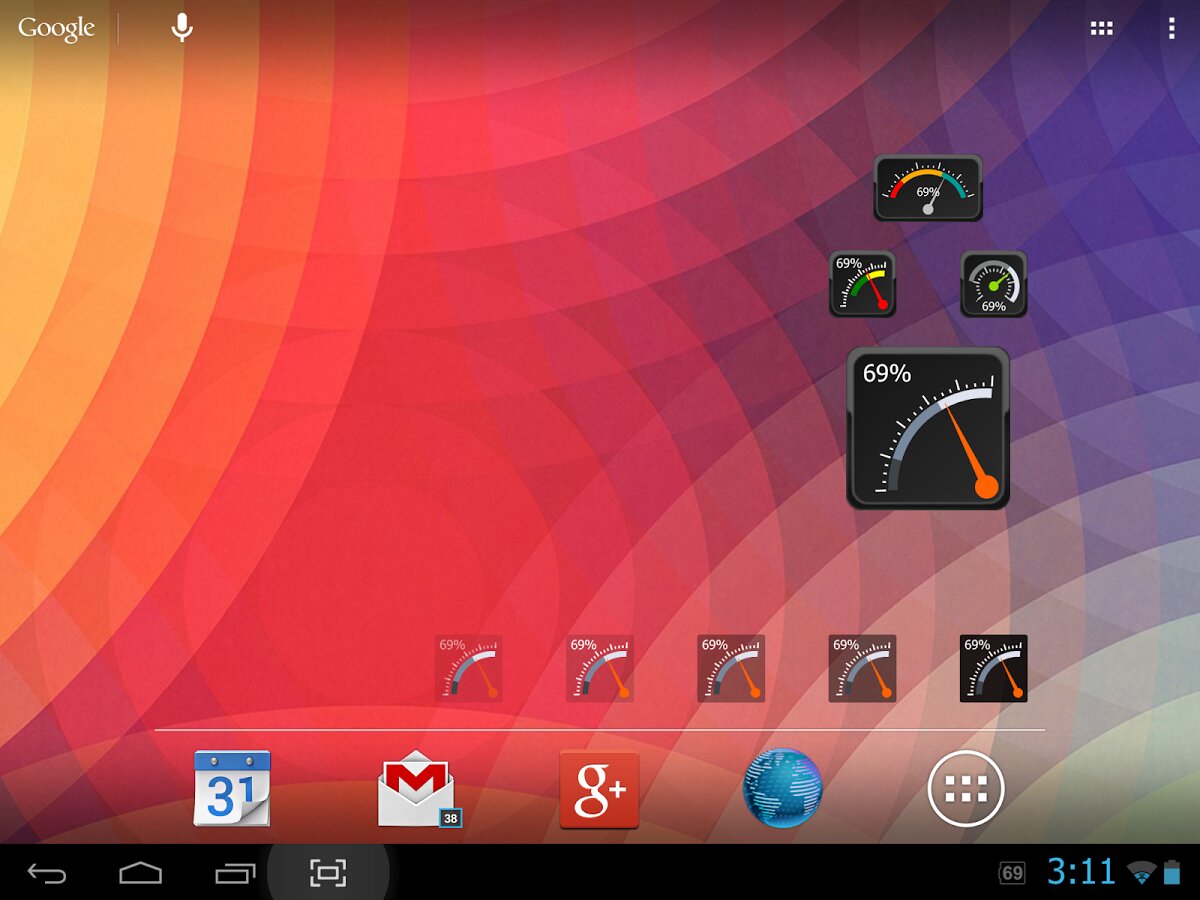Launch the globe Browser app
Viewport: 1200px width, 900px height.
tap(783, 788)
